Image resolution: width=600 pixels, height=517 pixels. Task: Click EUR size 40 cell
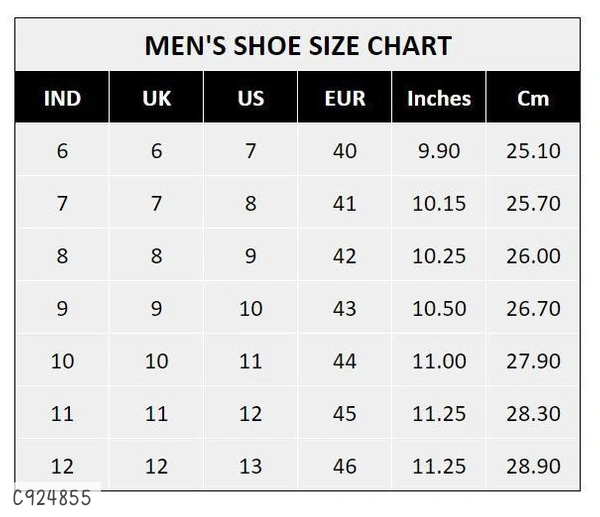345,151
